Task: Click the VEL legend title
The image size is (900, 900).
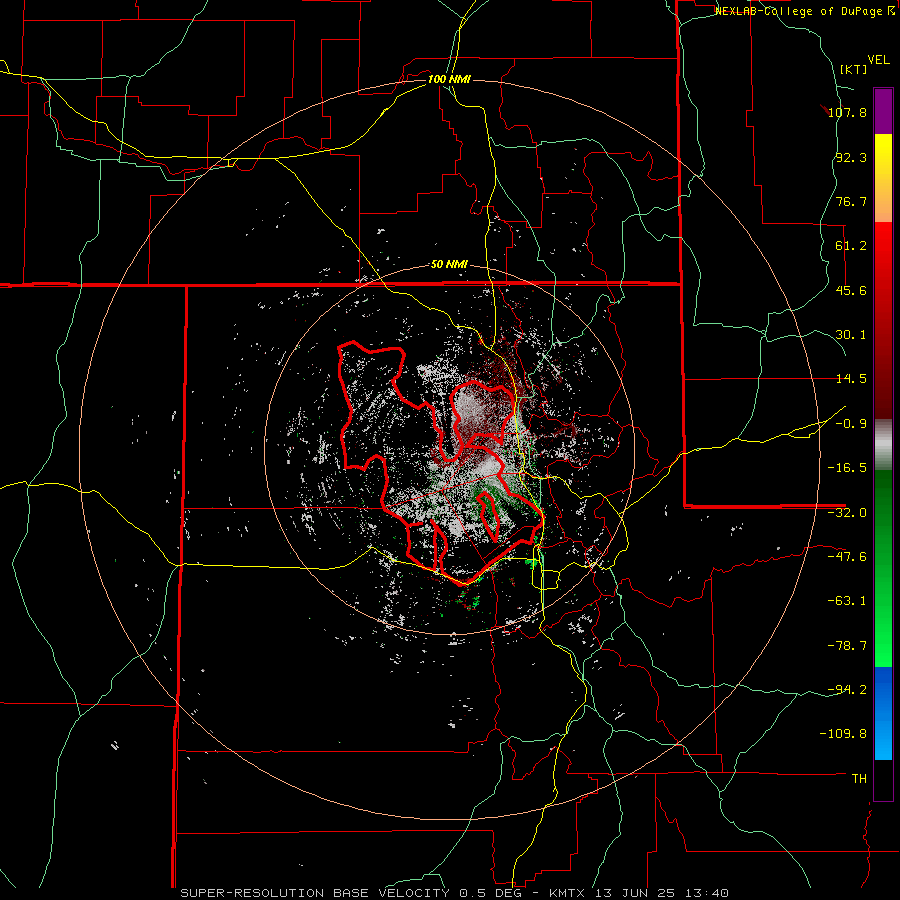Action: pyautogui.click(x=879, y=59)
